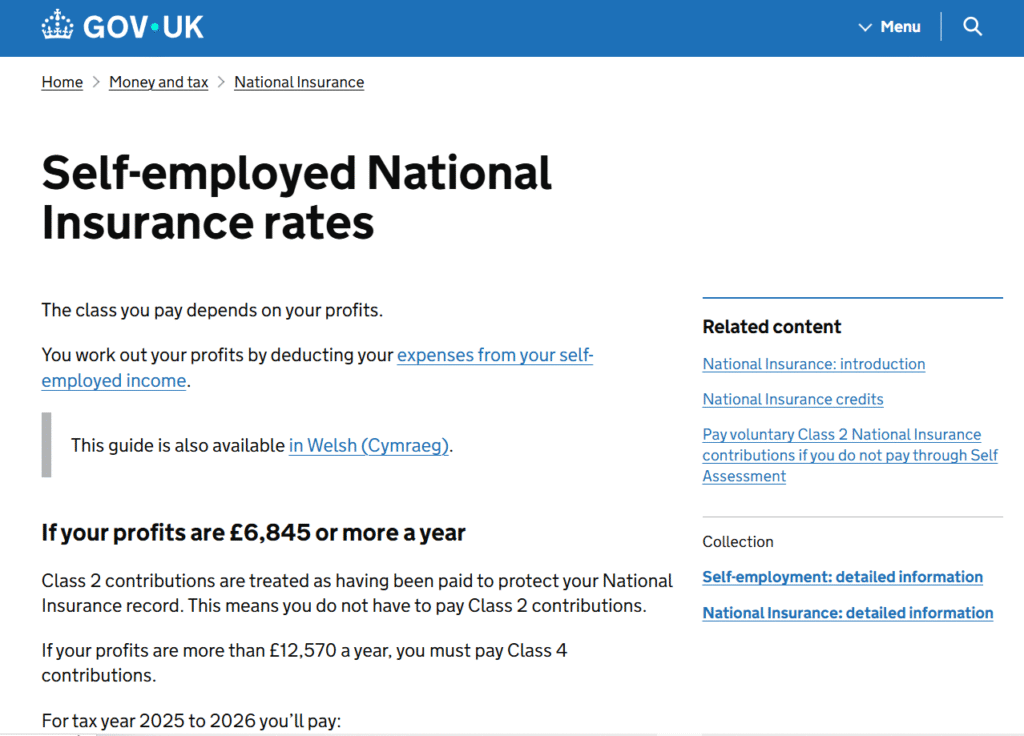Viewport: 1024px width, 736px height.
Task: Open expenses from your self-employed income link
Action: (x=494, y=356)
